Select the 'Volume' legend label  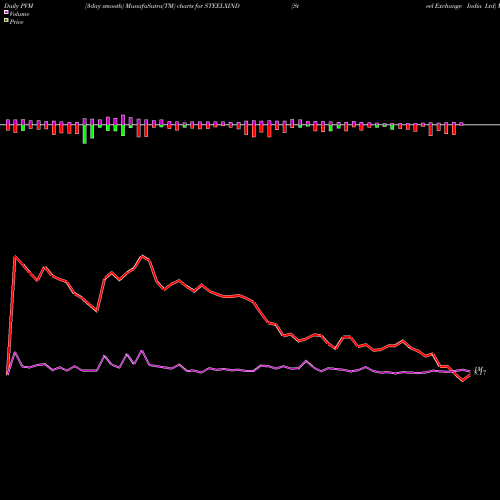click(x=19, y=14)
